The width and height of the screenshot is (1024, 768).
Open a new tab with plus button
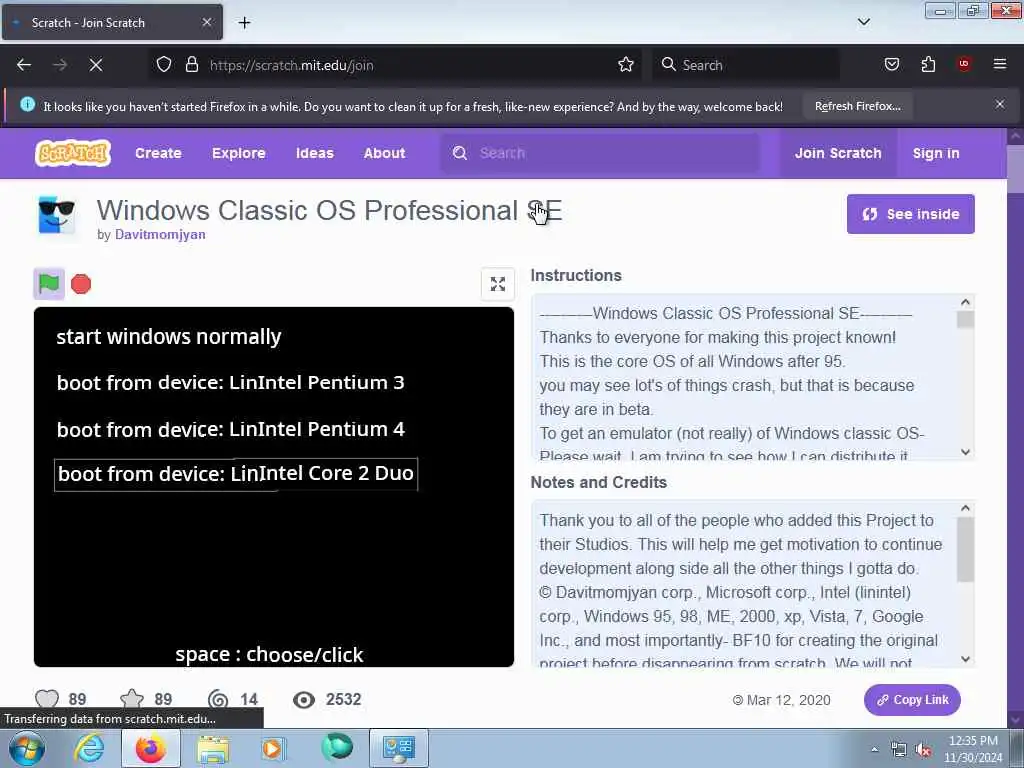click(x=244, y=23)
